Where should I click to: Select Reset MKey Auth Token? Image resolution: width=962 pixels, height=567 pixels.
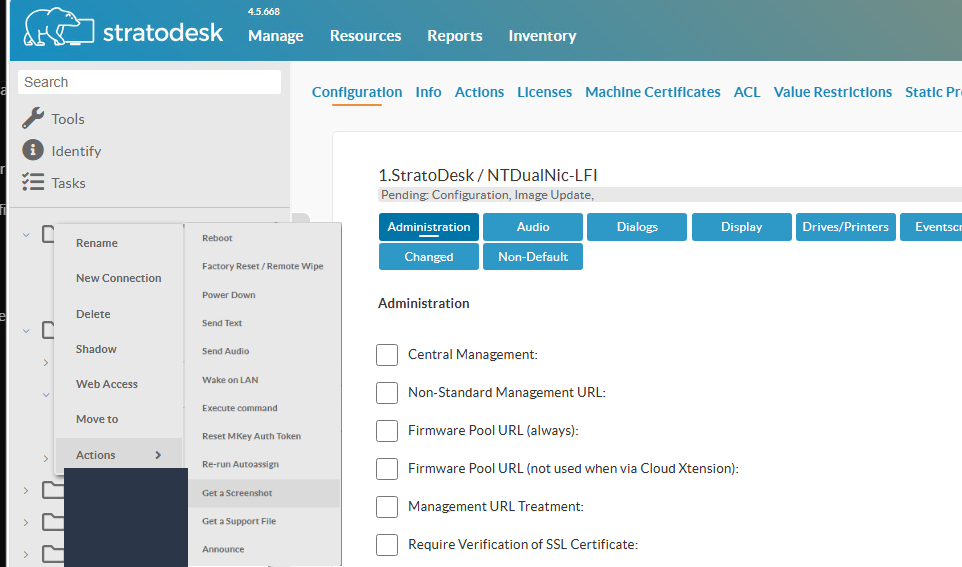click(252, 436)
